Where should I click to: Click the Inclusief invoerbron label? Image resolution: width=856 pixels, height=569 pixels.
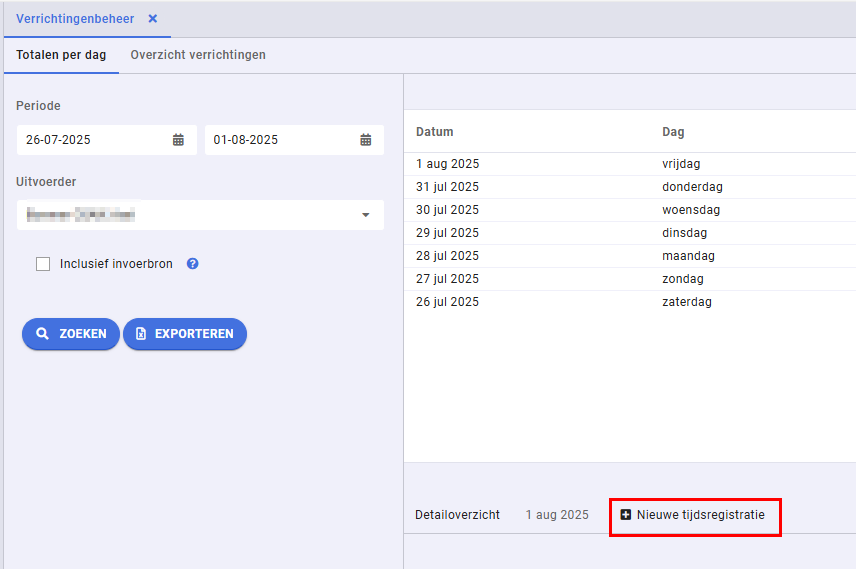[116, 264]
